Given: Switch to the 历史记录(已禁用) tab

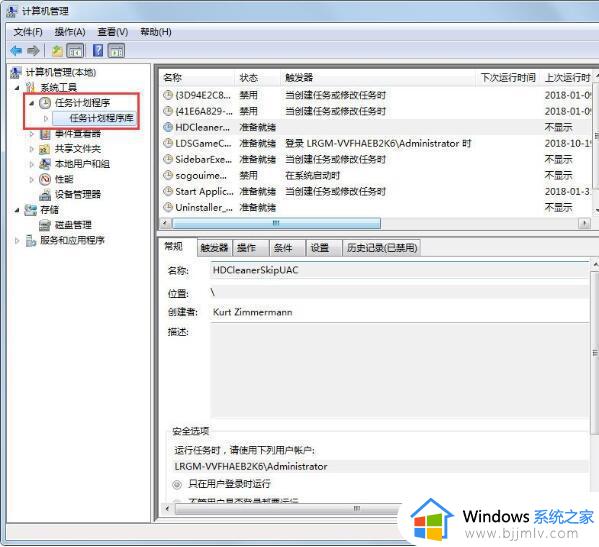Looking at the screenshot, I should 382,248.
